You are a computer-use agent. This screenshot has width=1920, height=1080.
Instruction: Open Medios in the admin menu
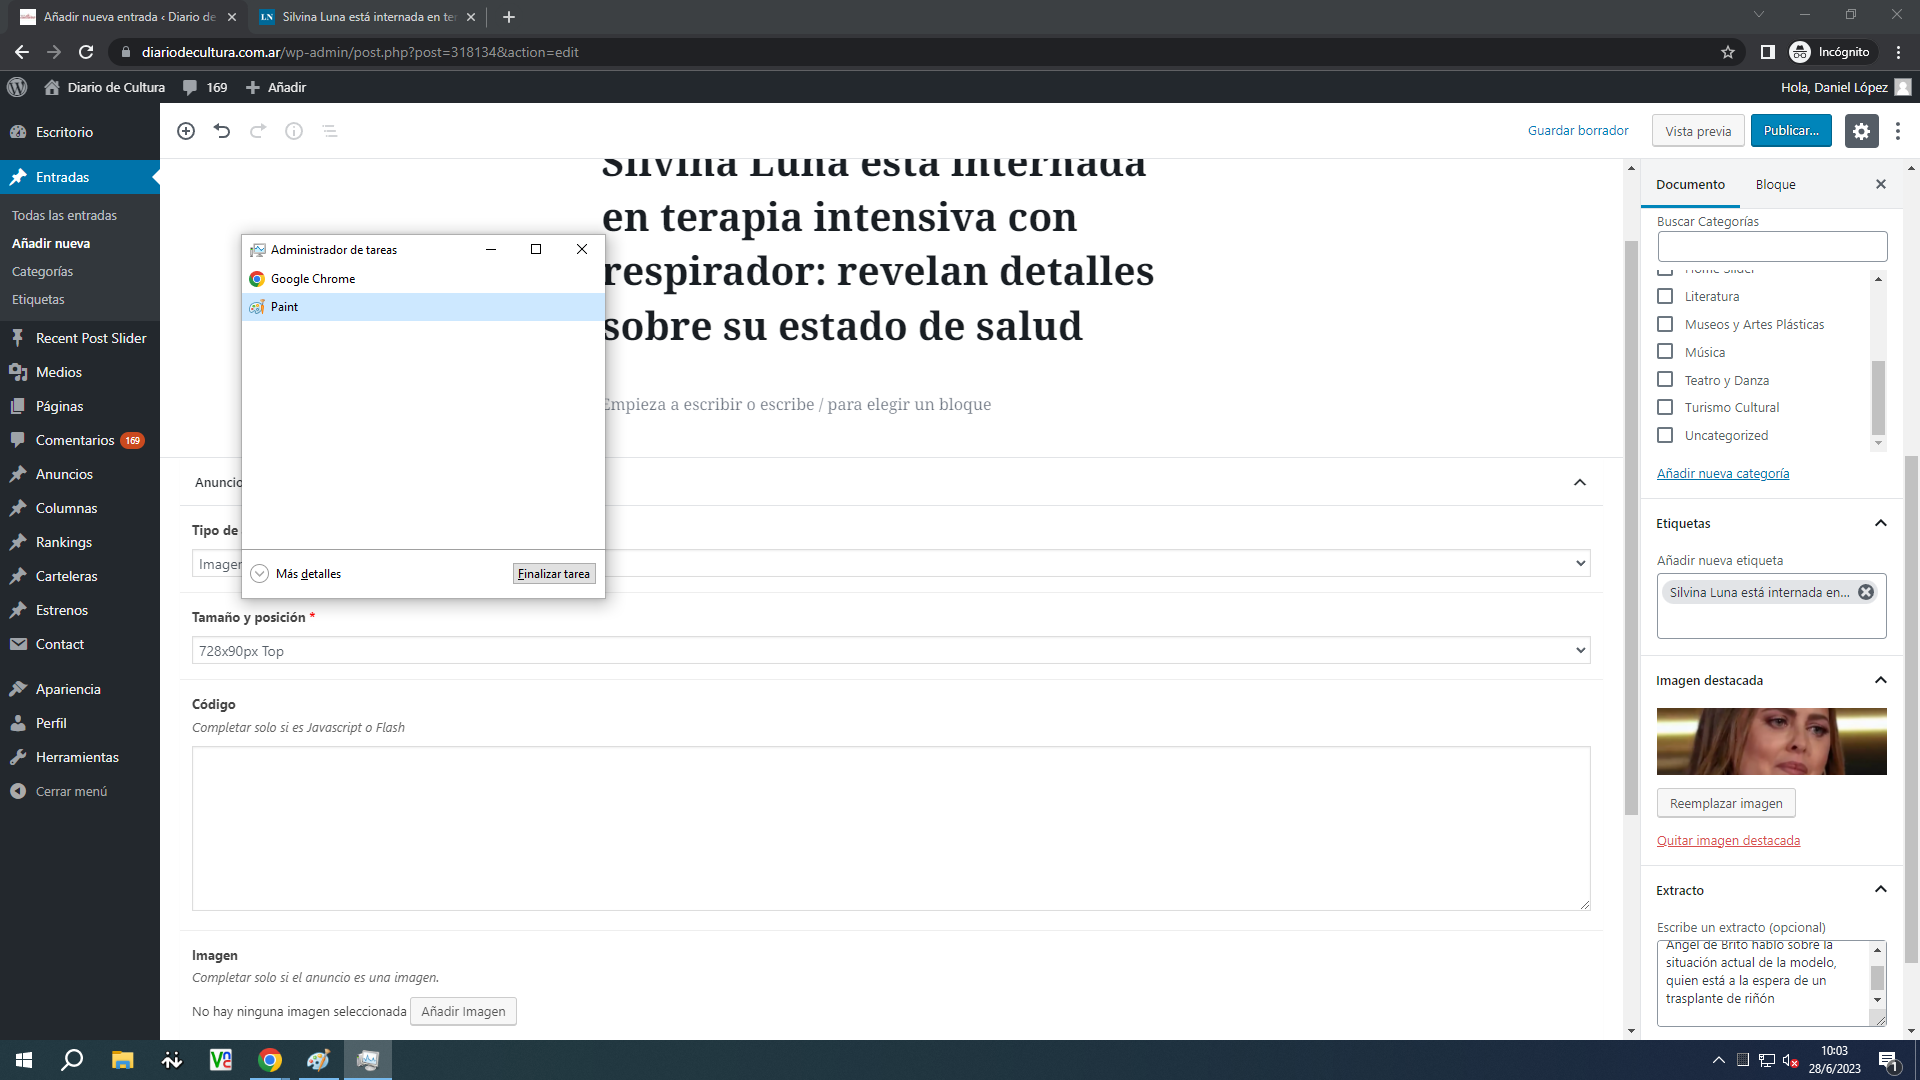coord(58,372)
